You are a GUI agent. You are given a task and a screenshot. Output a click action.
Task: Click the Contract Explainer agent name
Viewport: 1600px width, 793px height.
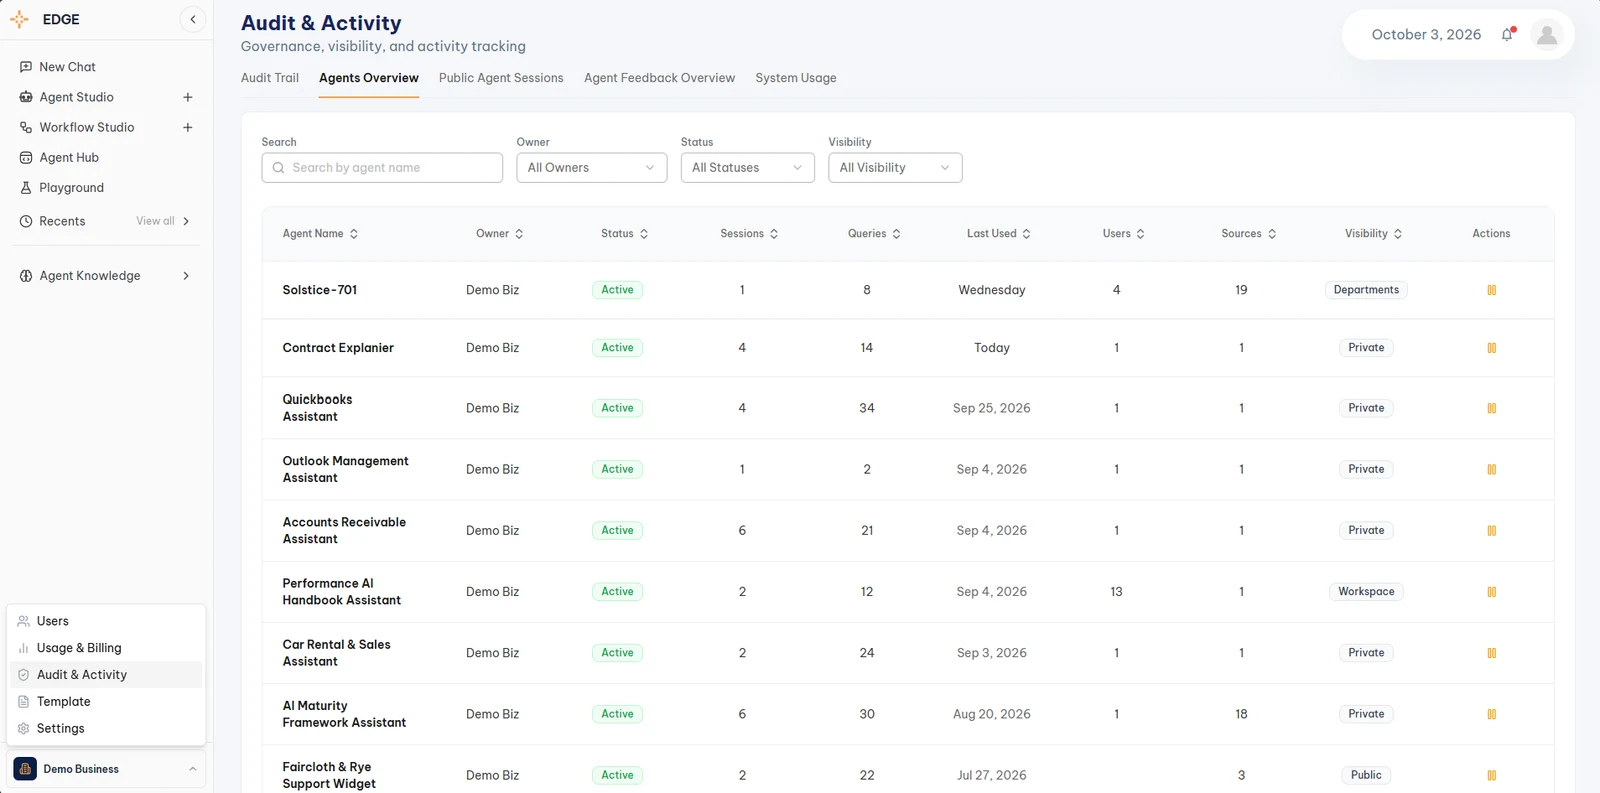338,348
